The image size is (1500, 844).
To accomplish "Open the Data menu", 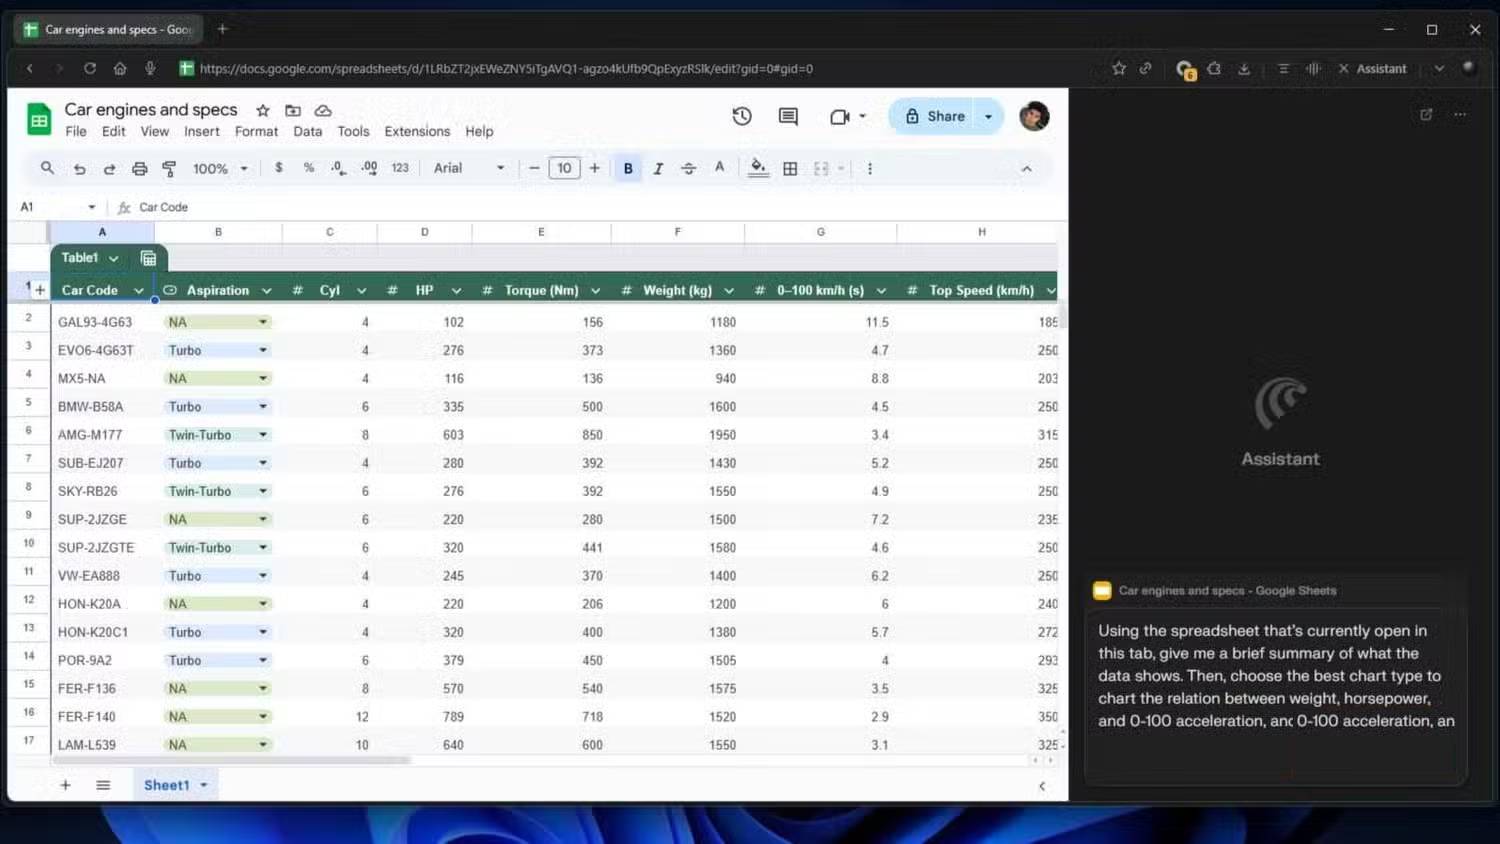I will pyautogui.click(x=307, y=131).
